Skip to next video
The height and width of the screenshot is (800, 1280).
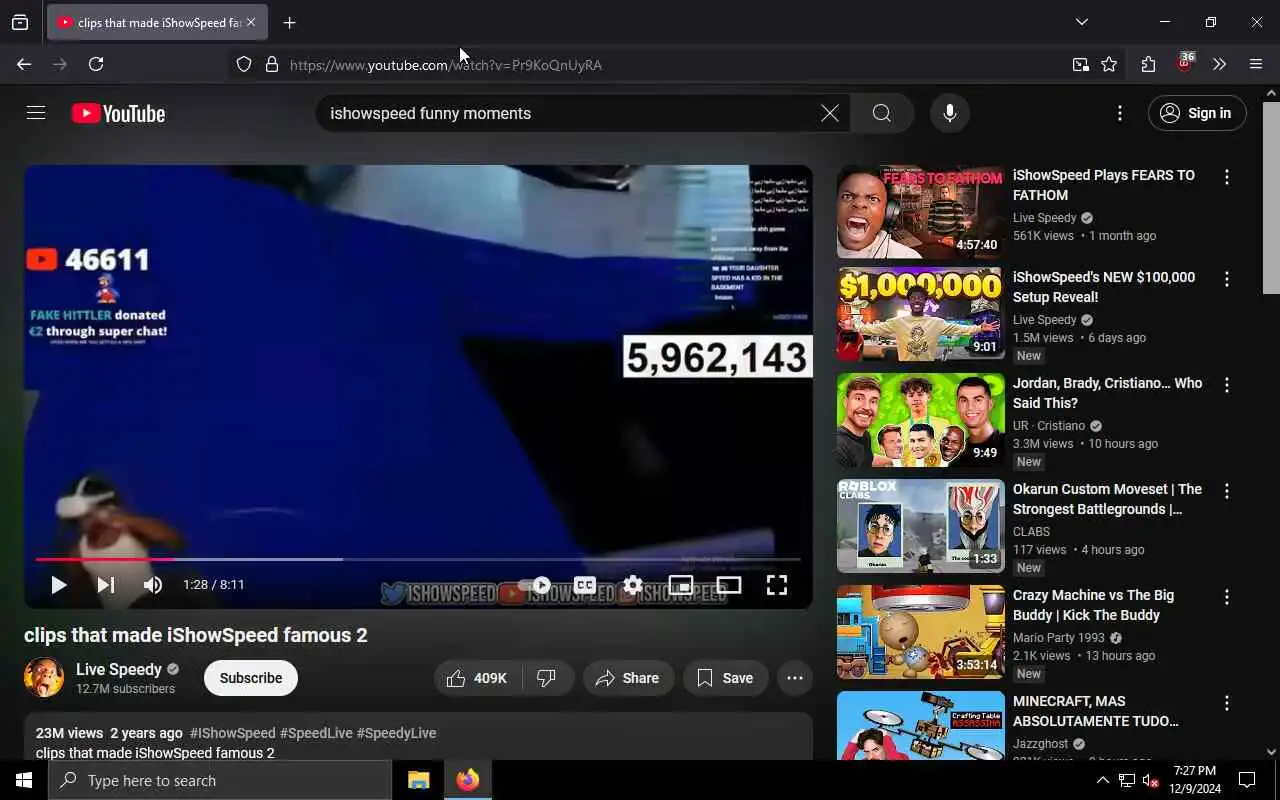click(106, 585)
